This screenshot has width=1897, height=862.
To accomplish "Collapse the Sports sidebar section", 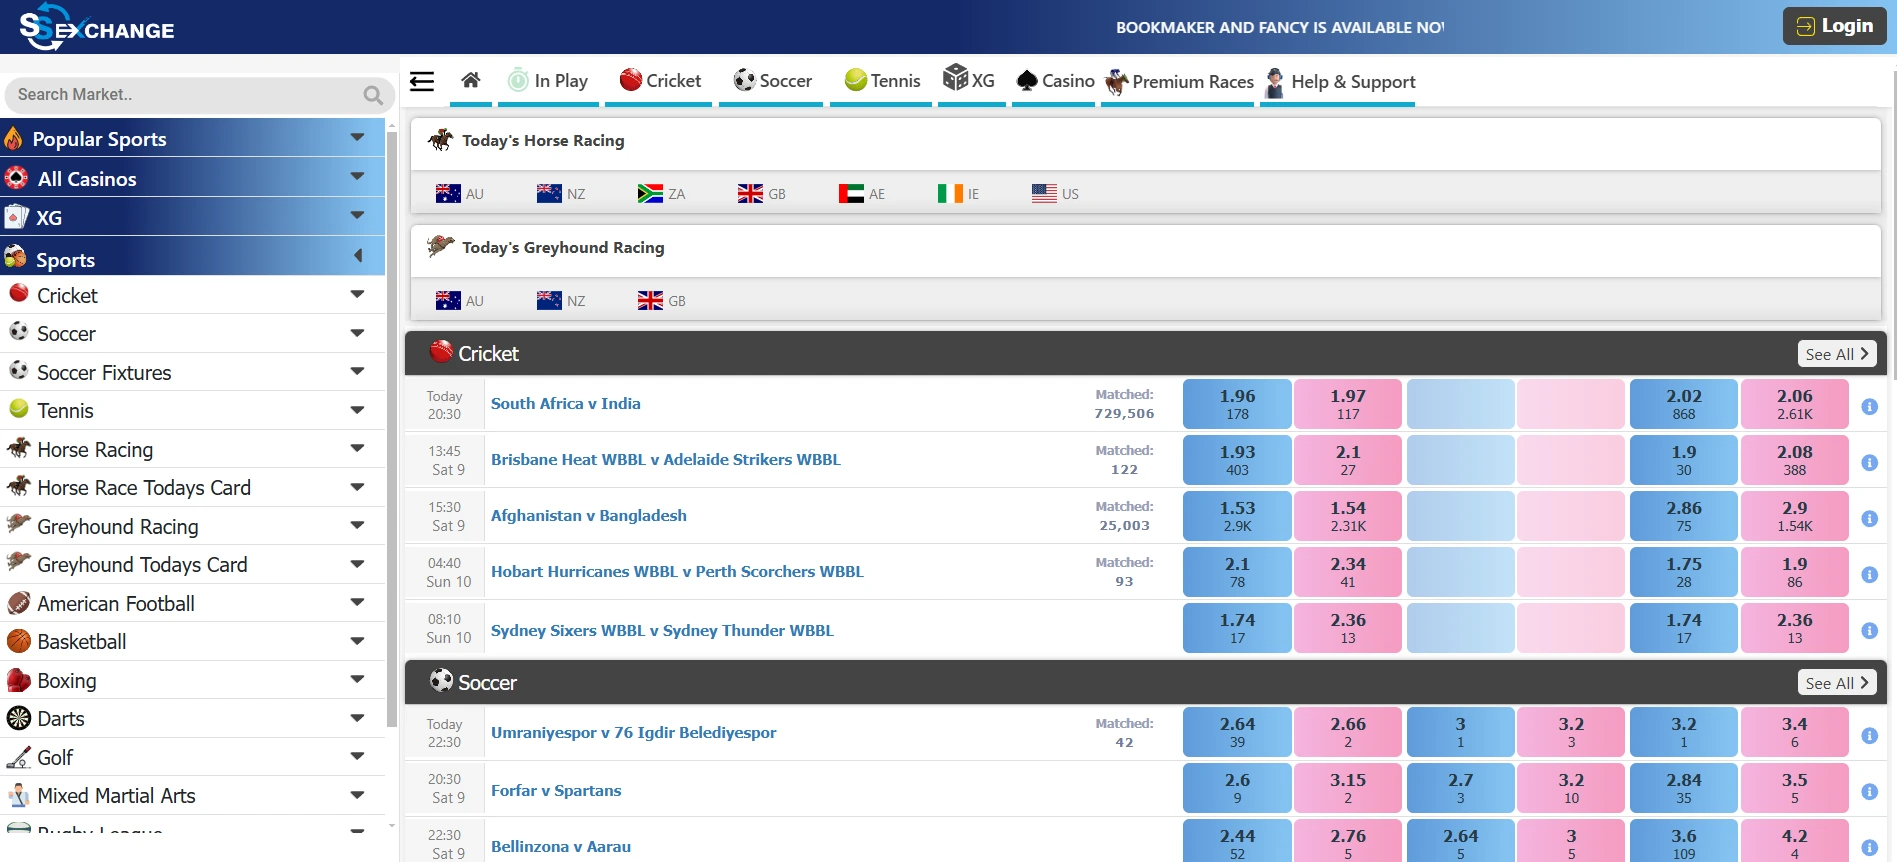I will (192, 258).
